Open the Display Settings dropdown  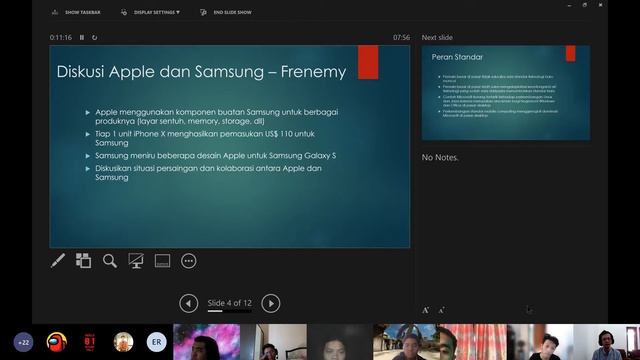tap(151, 12)
